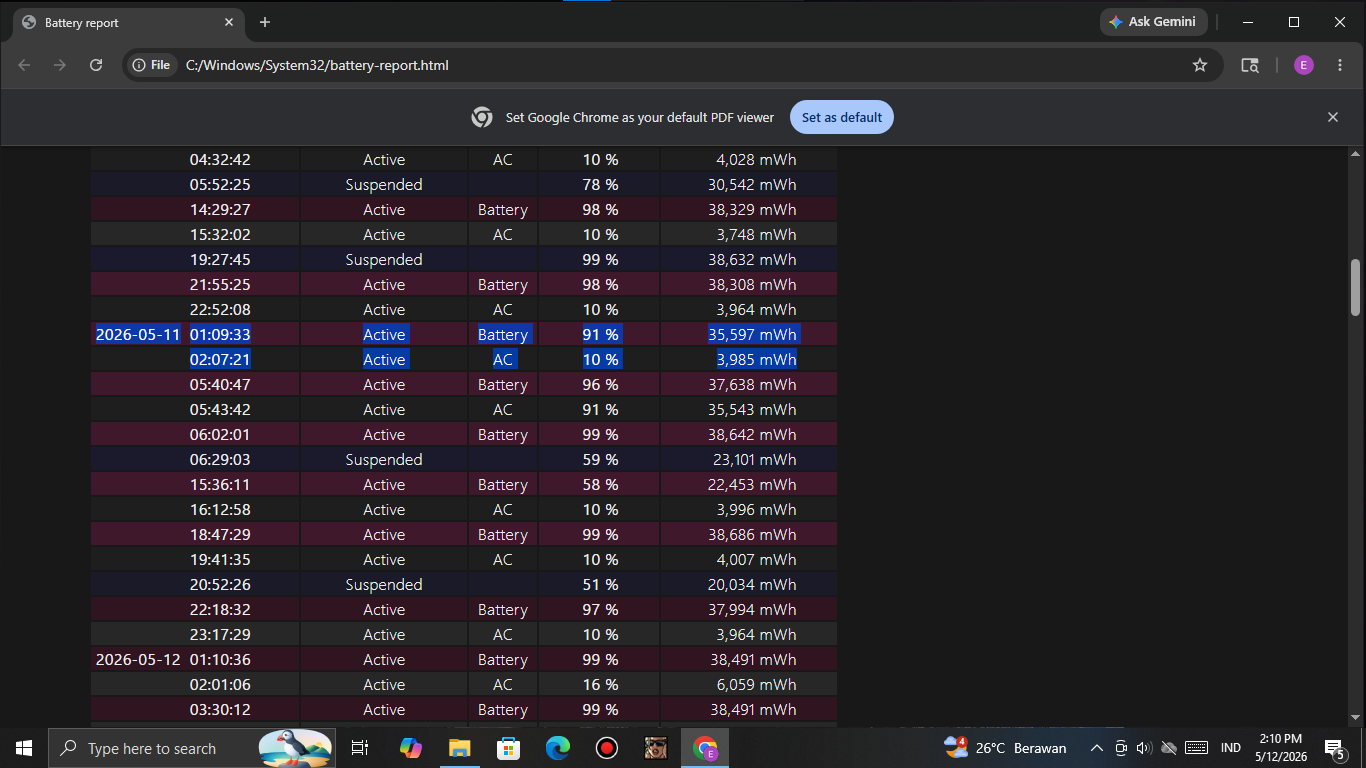Launch Copilot from the taskbar
This screenshot has width=1366, height=768.
point(410,748)
